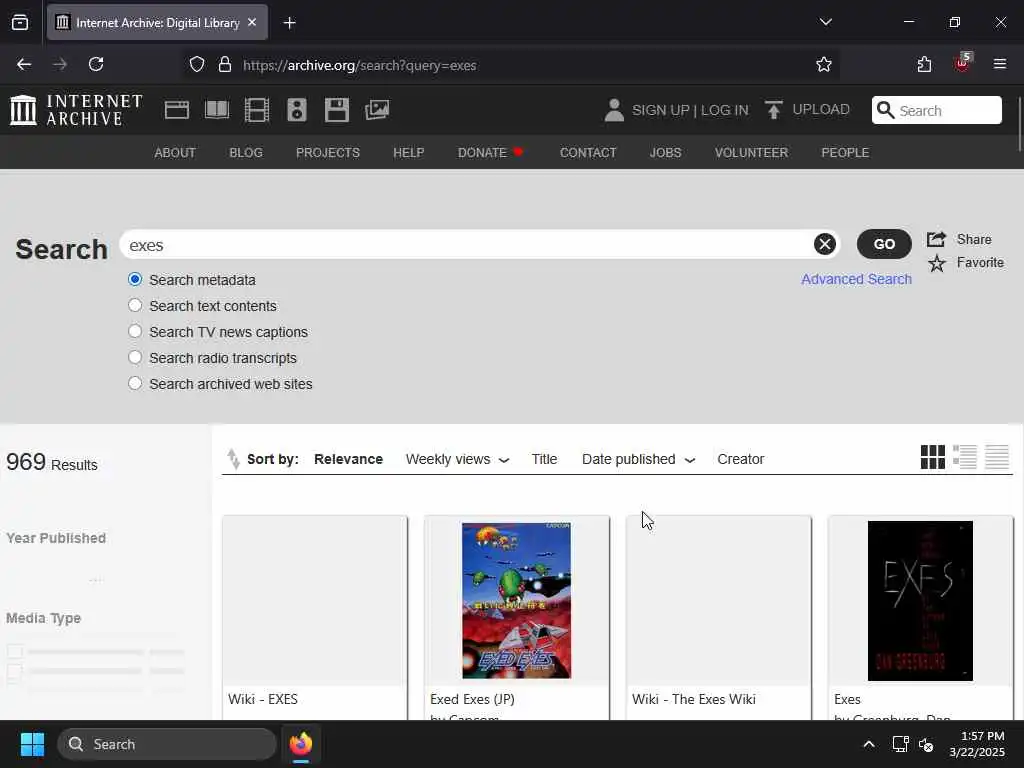The image size is (1024, 768).
Task: Open the DONATE menu item
Action: pos(482,153)
